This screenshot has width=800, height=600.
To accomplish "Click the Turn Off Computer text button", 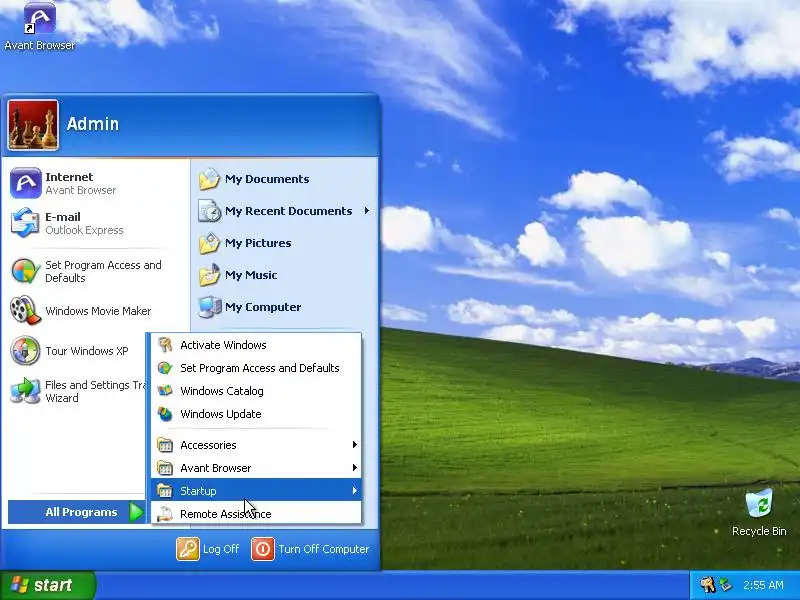I will [323, 549].
